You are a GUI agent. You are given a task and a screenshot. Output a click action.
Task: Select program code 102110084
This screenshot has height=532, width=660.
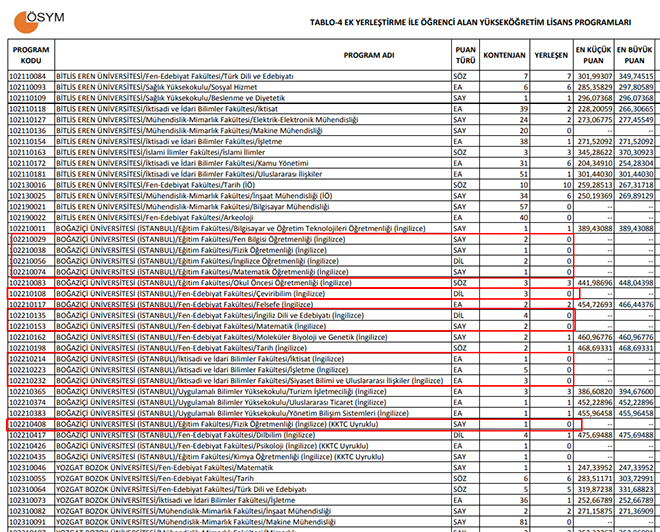coord(27,76)
